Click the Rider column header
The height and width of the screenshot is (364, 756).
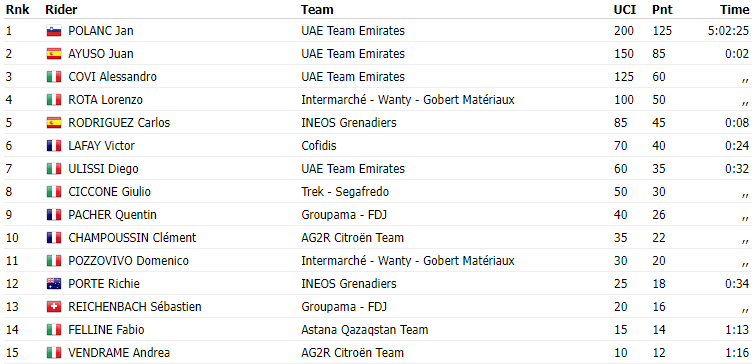61,10
